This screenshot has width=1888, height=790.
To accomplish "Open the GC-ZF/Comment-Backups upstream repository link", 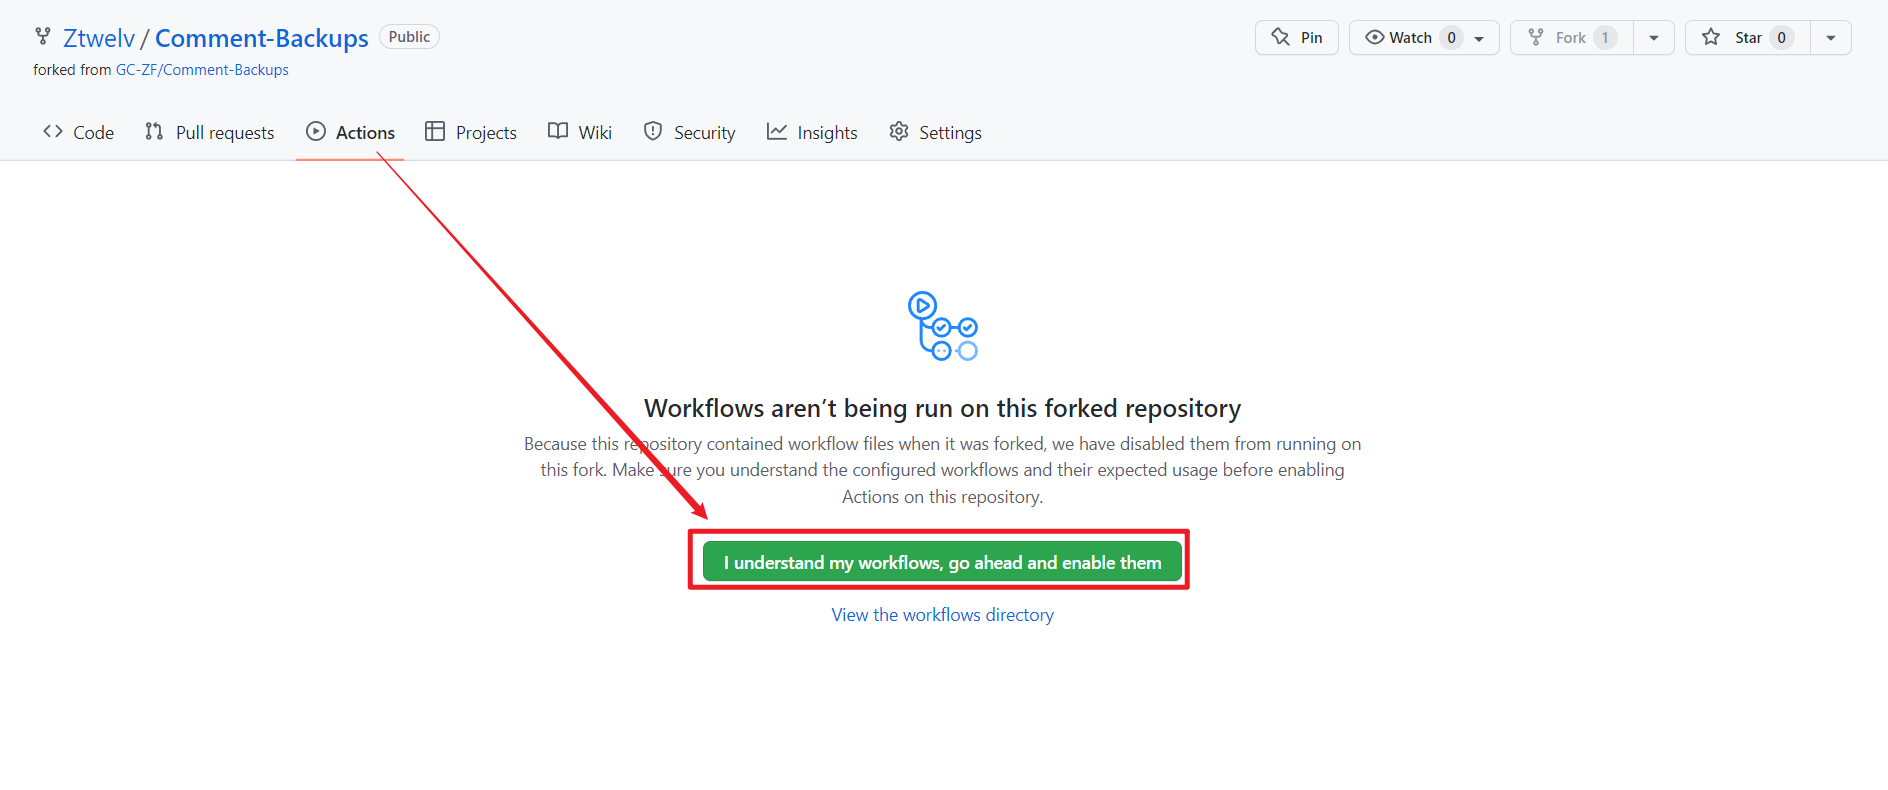I will point(202,70).
